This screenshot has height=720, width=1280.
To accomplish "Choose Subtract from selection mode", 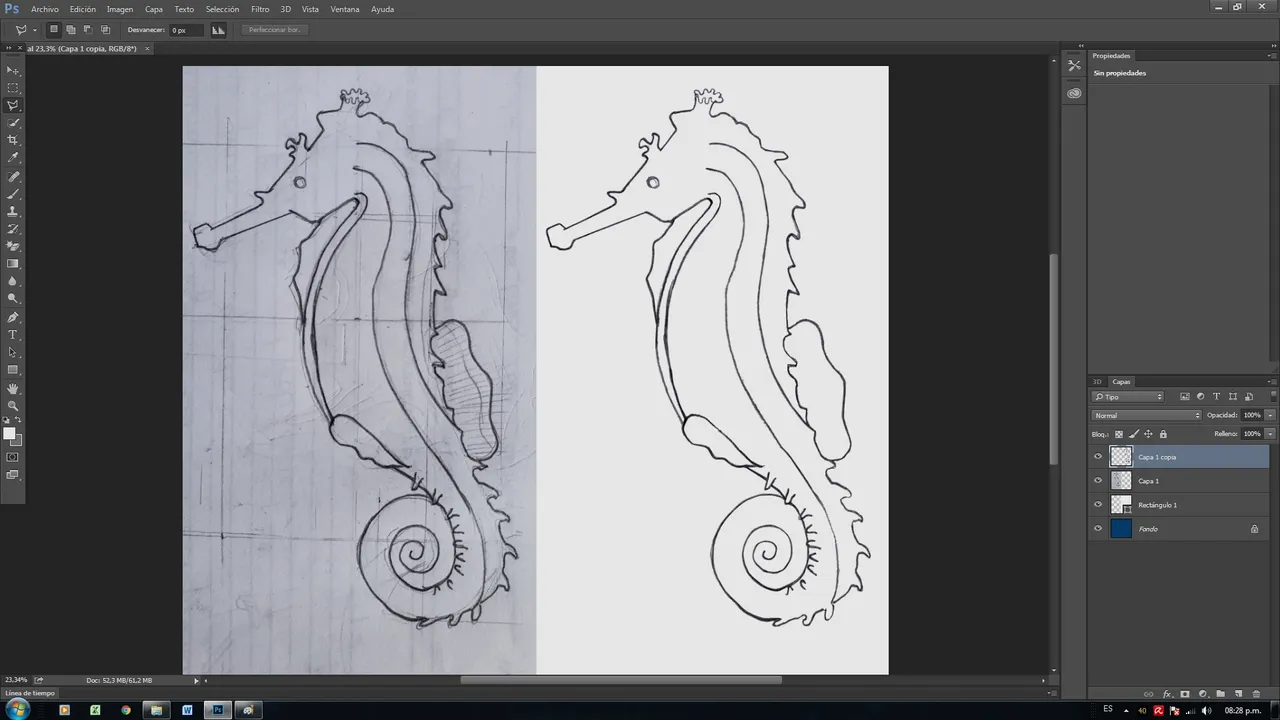I will click(88, 30).
